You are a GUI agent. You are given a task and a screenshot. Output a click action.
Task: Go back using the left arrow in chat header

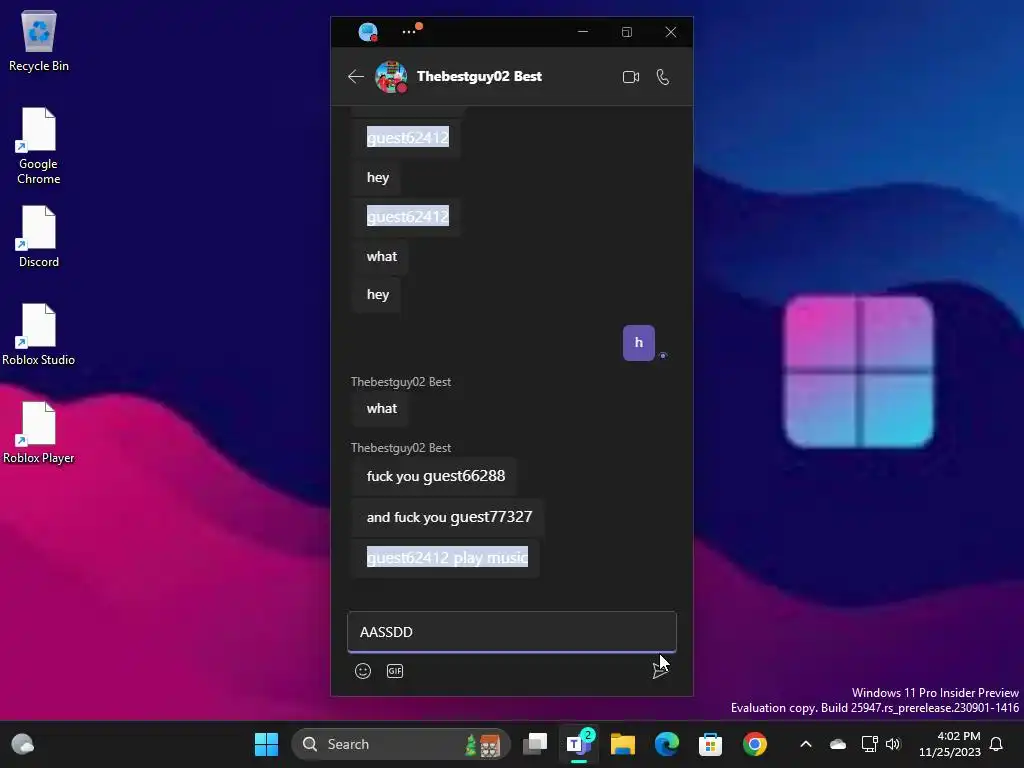point(356,76)
